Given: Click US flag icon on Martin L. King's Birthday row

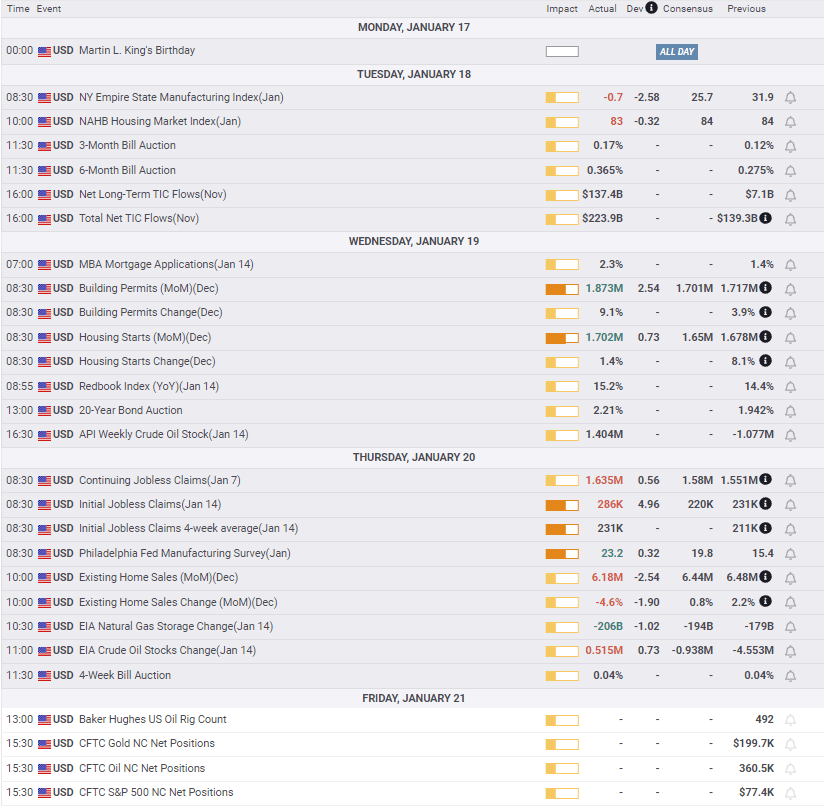Looking at the screenshot, I should [x=45, y=51].
